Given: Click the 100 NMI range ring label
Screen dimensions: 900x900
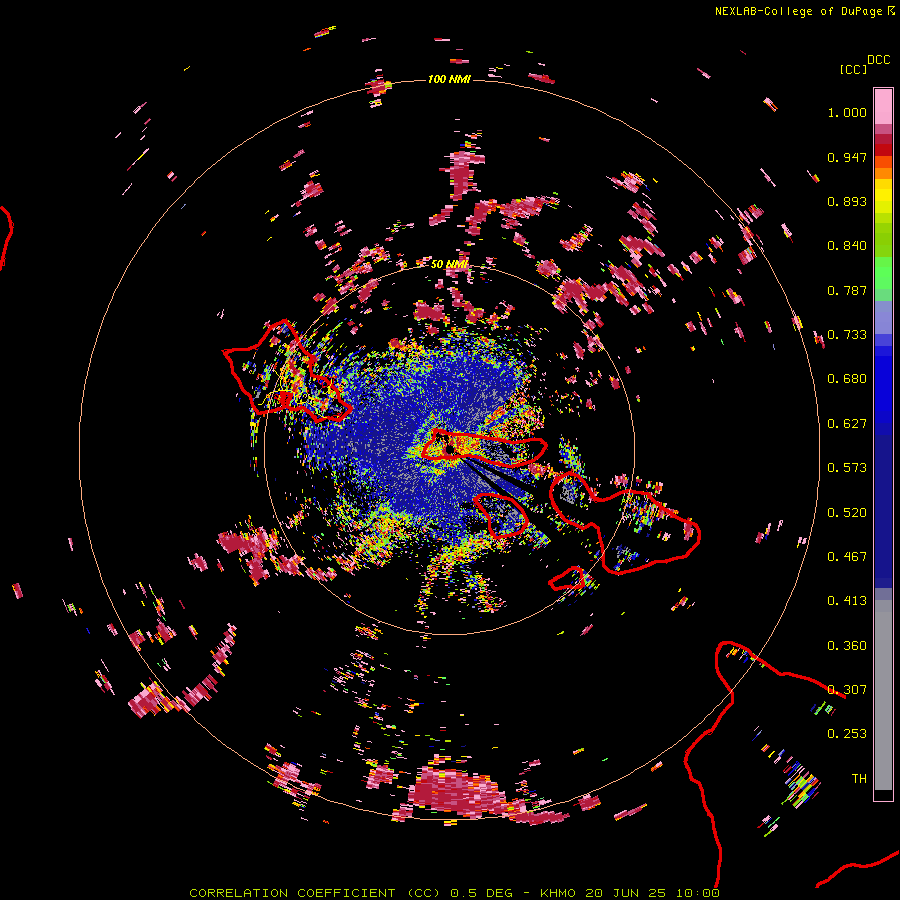Looking at the screenshot, I should [x=449, y=79].
